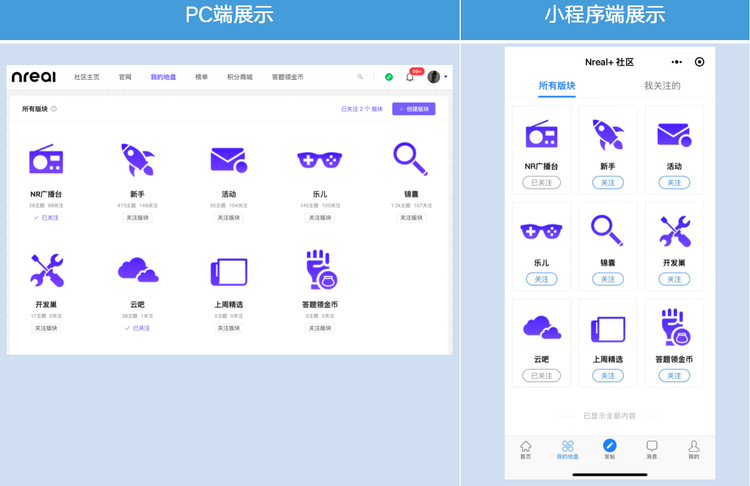The width and height of the screenshot is (750, 486).
Task: Open 答题领金币 icon in mini program
Action: point(676,327)
